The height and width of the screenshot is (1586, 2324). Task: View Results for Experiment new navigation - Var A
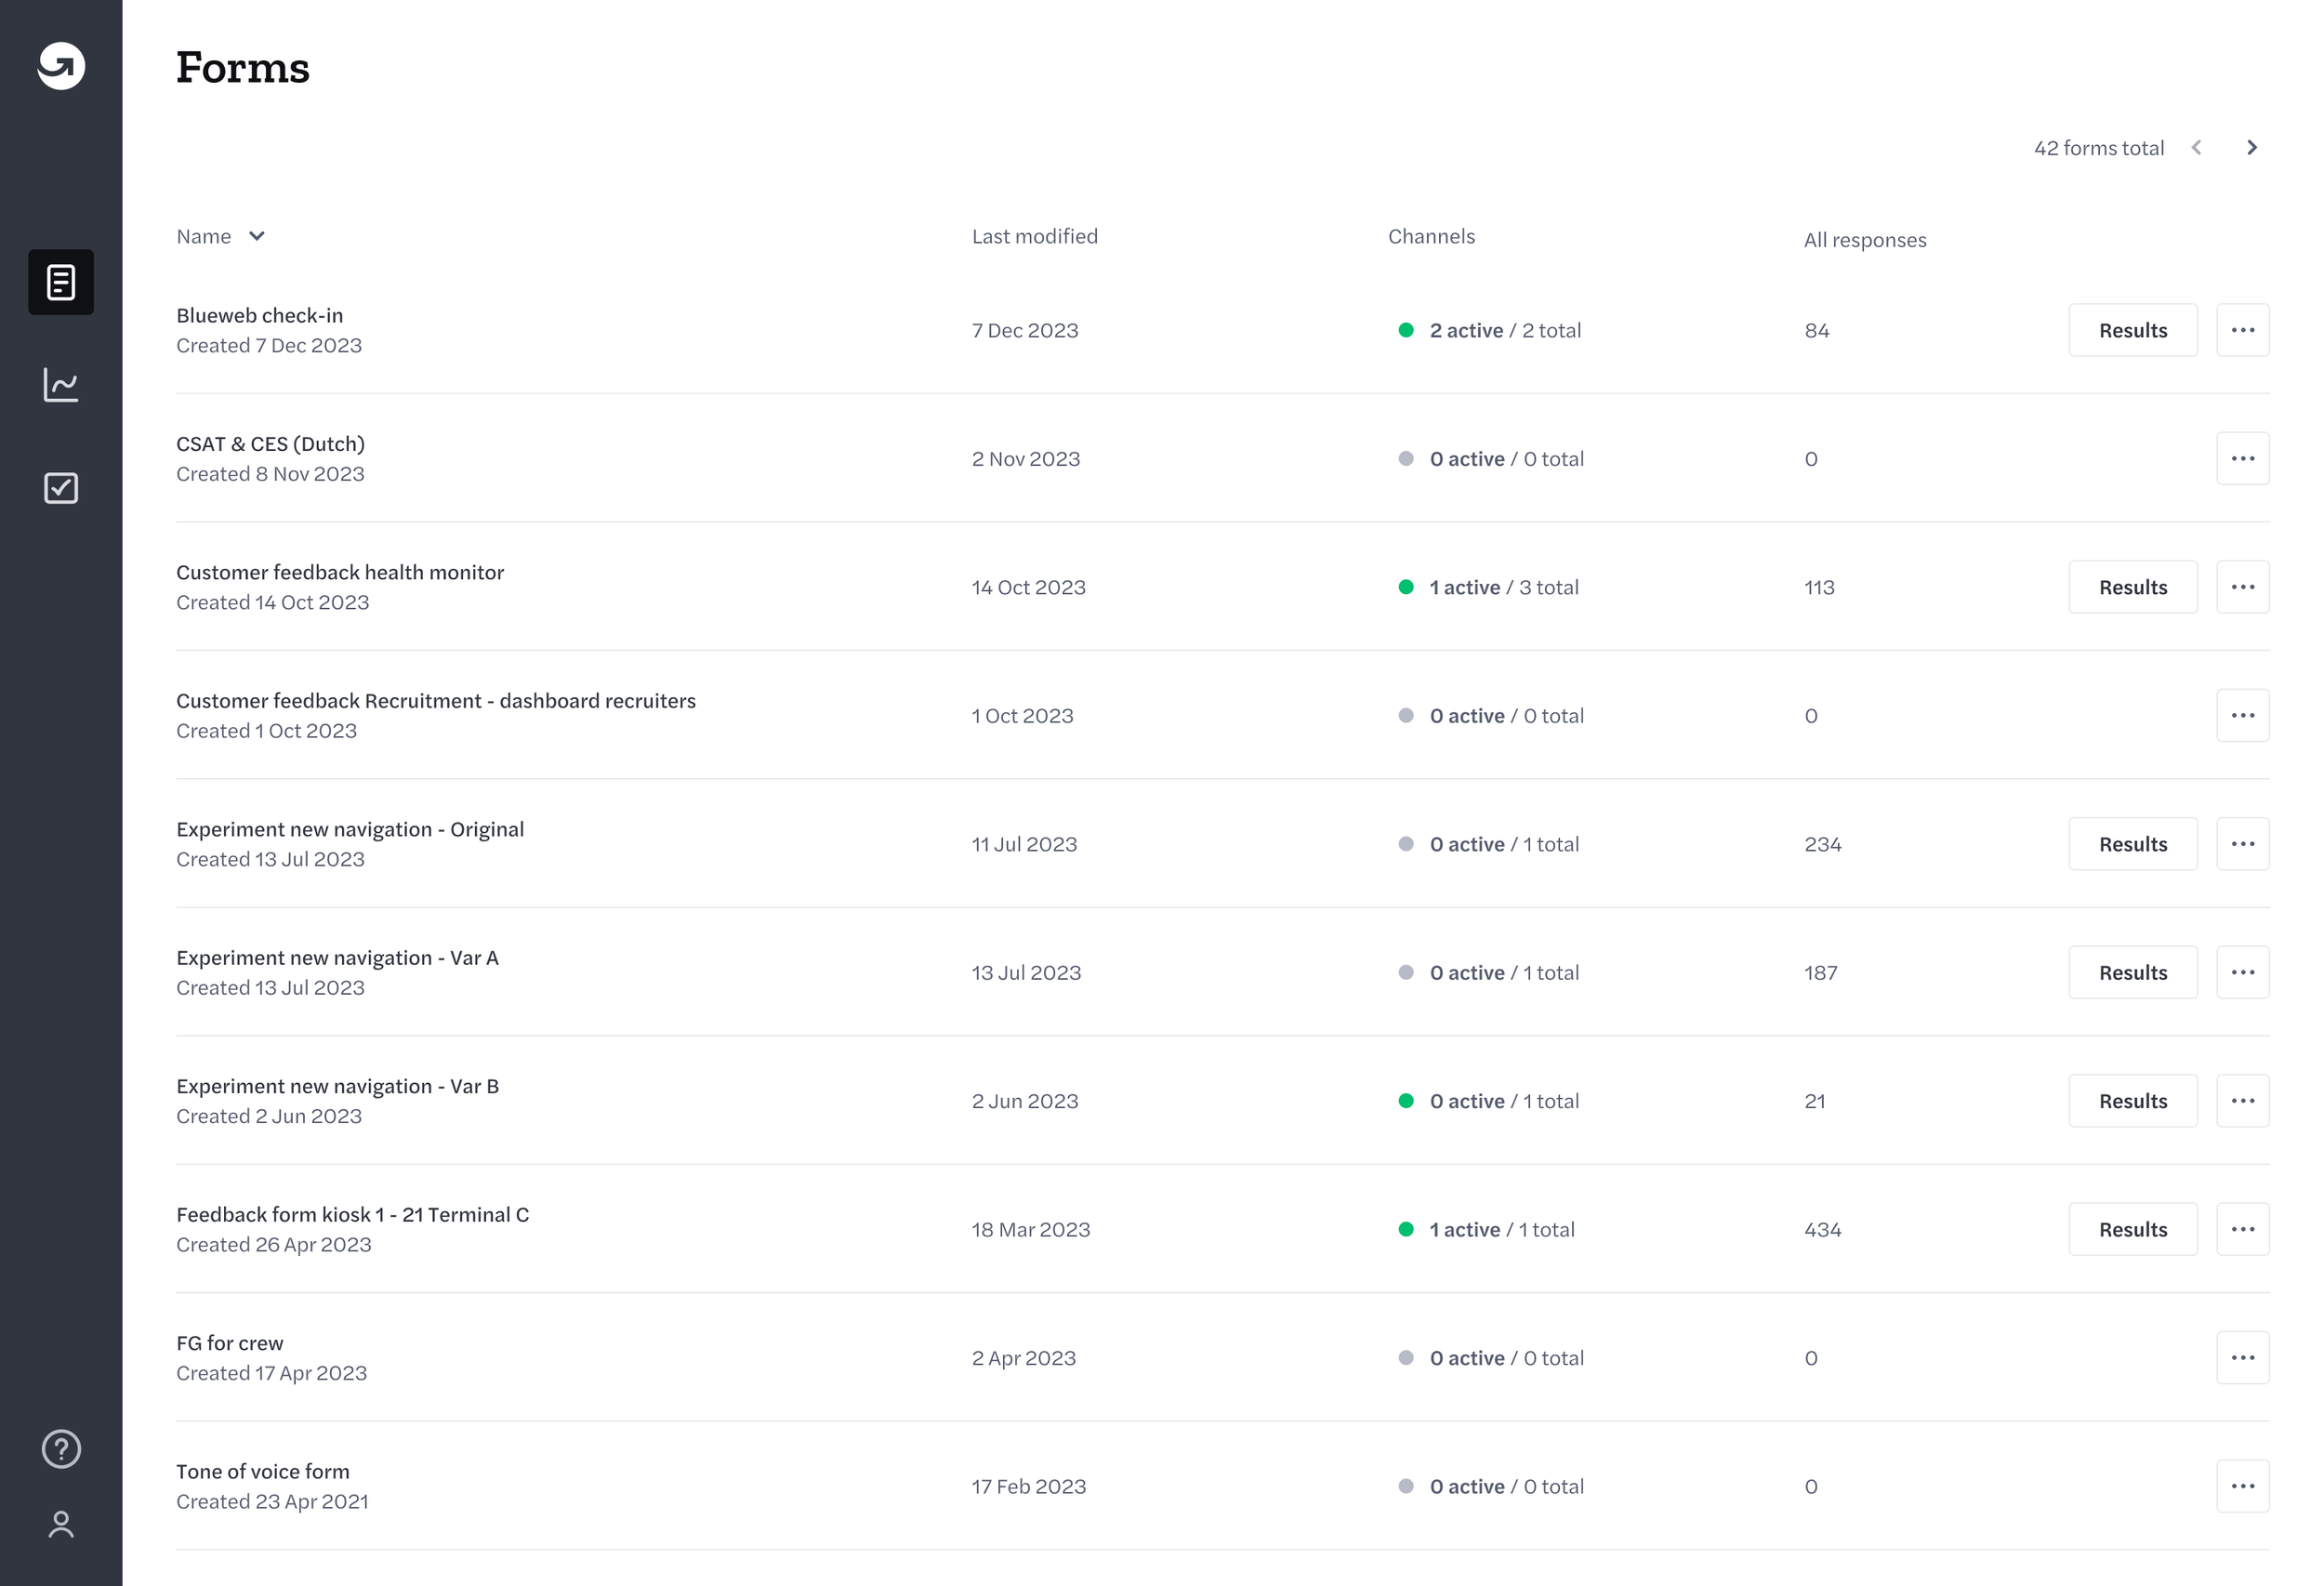click(x=2133, y=972)
